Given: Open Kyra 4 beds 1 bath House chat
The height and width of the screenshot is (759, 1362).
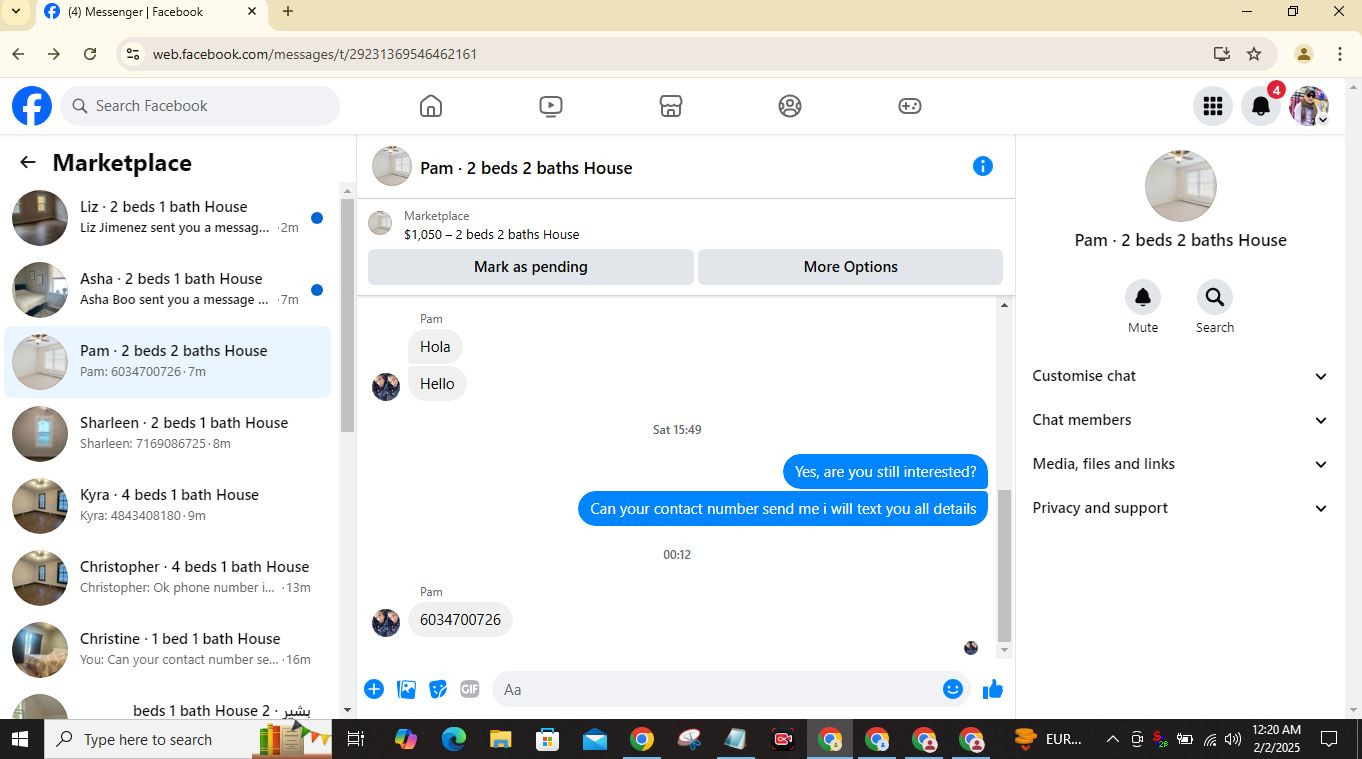Looking at the screenshot, I should (168, 506).
